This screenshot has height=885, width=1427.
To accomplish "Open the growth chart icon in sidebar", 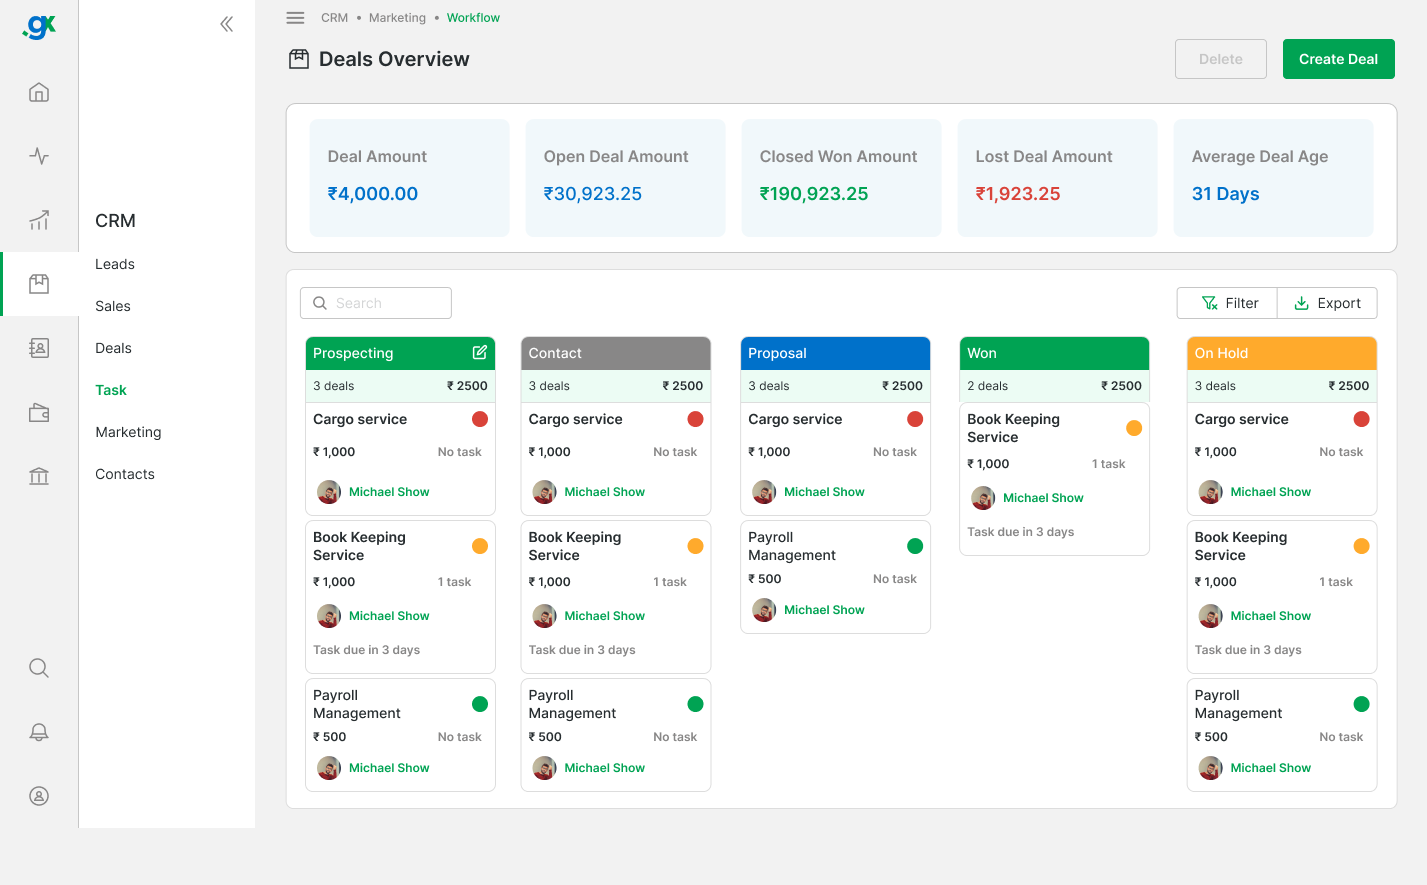I will tap(39, 220).
